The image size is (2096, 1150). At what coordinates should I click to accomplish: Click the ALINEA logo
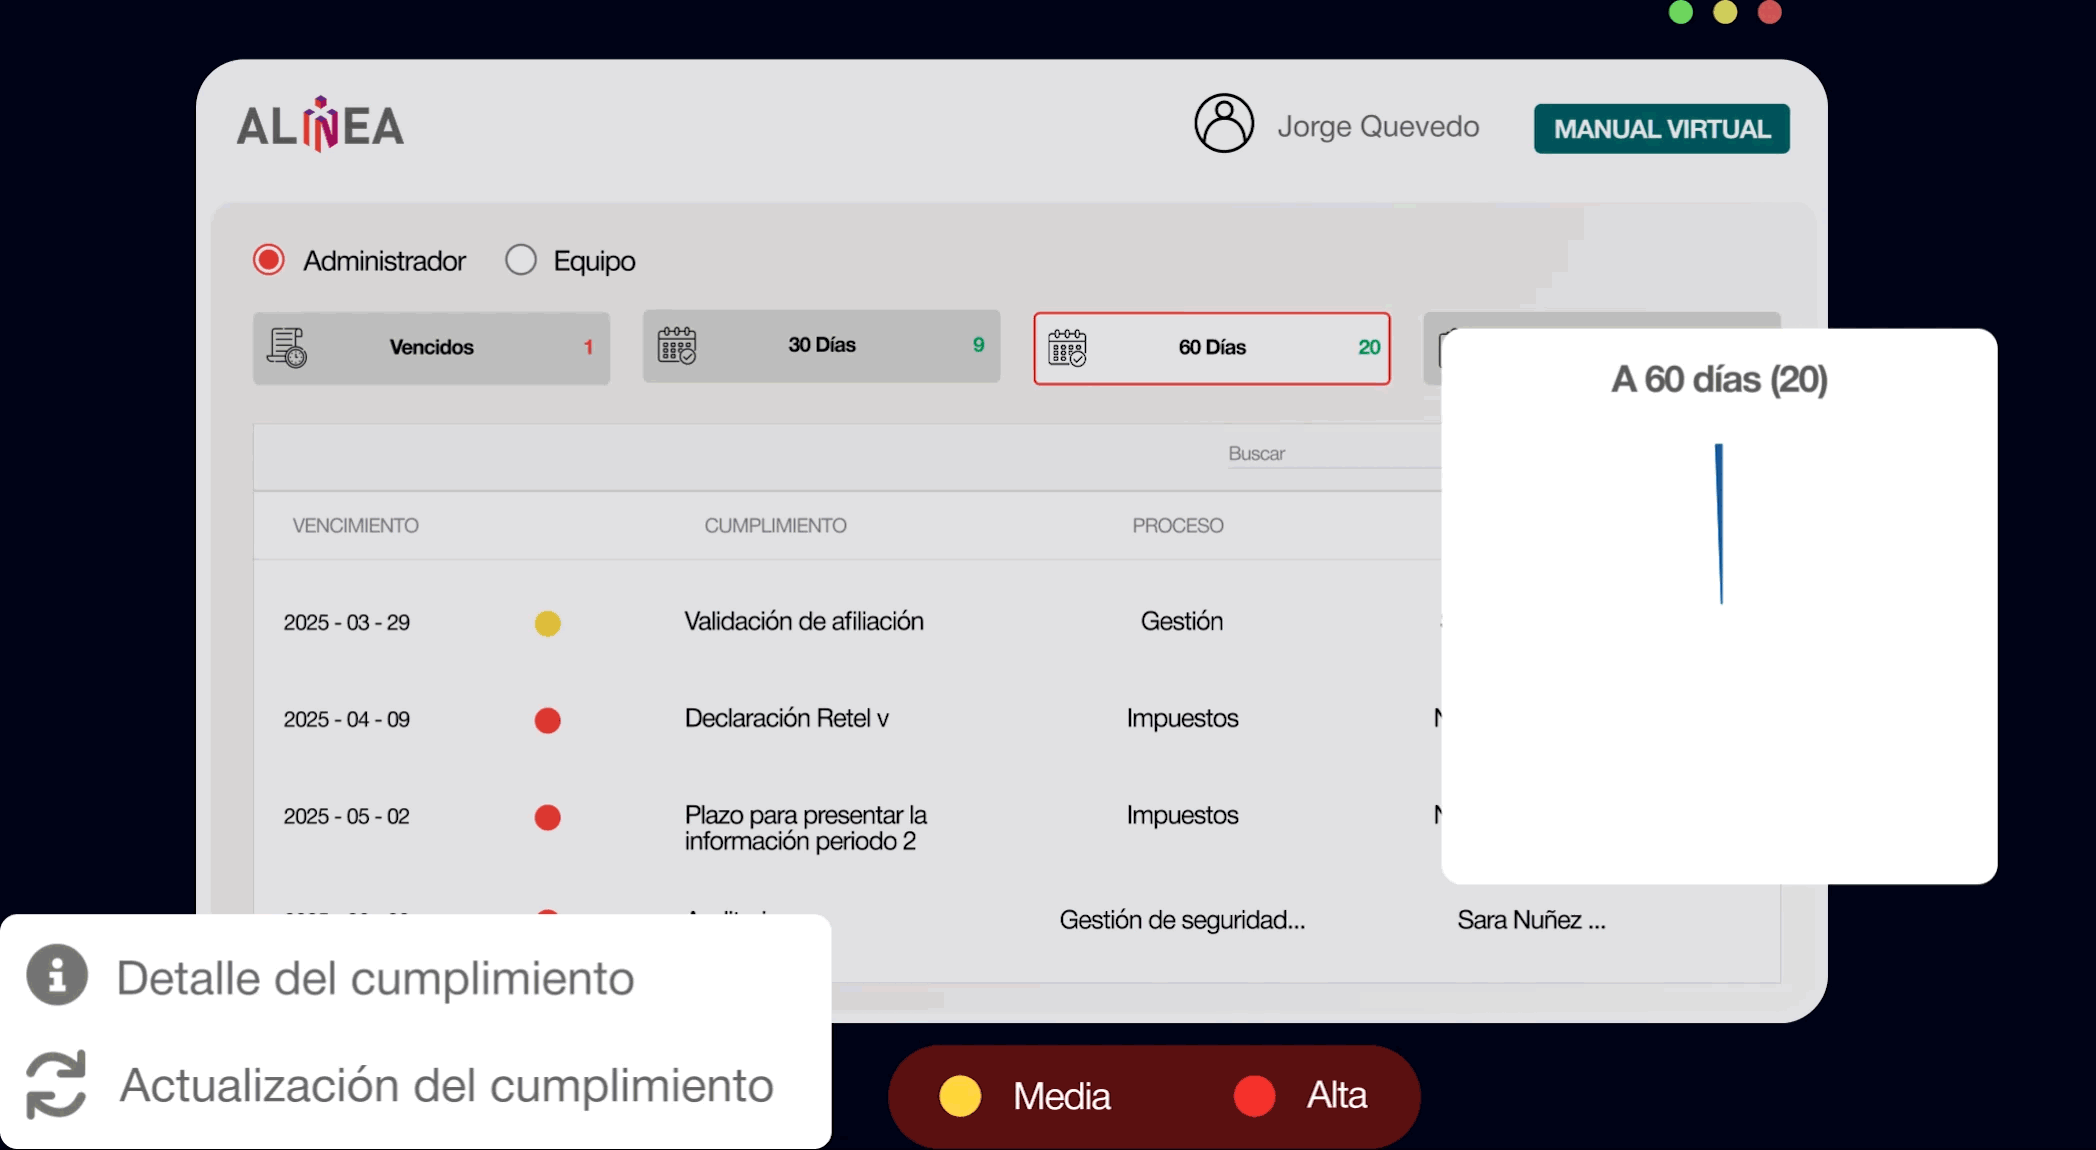point(319,123)
